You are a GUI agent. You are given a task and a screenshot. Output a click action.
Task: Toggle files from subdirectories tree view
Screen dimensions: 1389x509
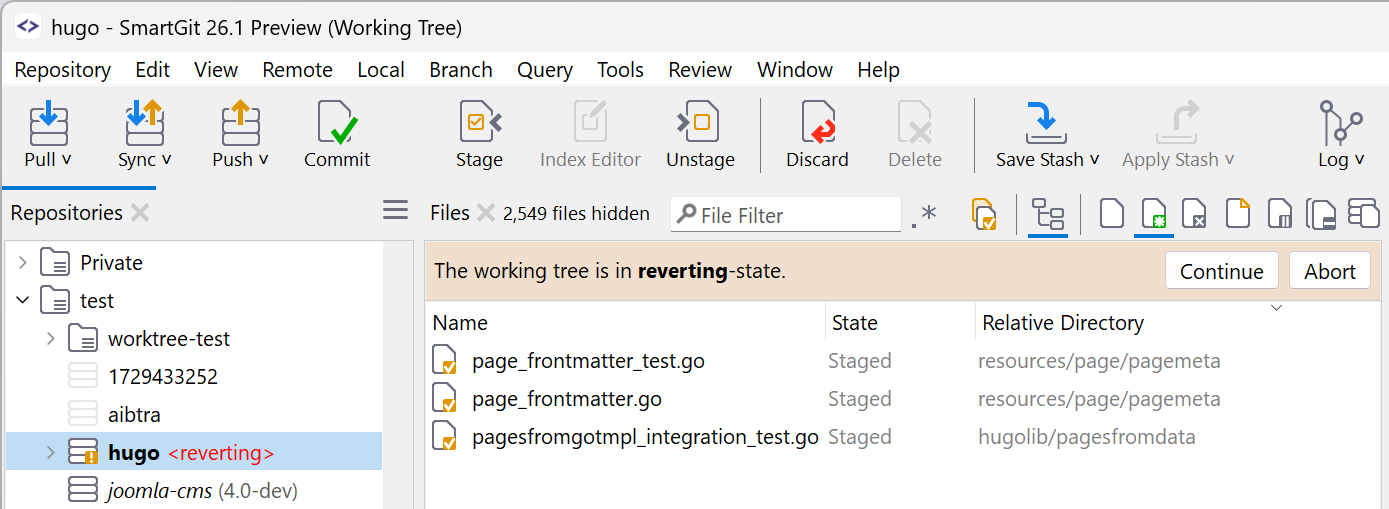pos(1048,214)
